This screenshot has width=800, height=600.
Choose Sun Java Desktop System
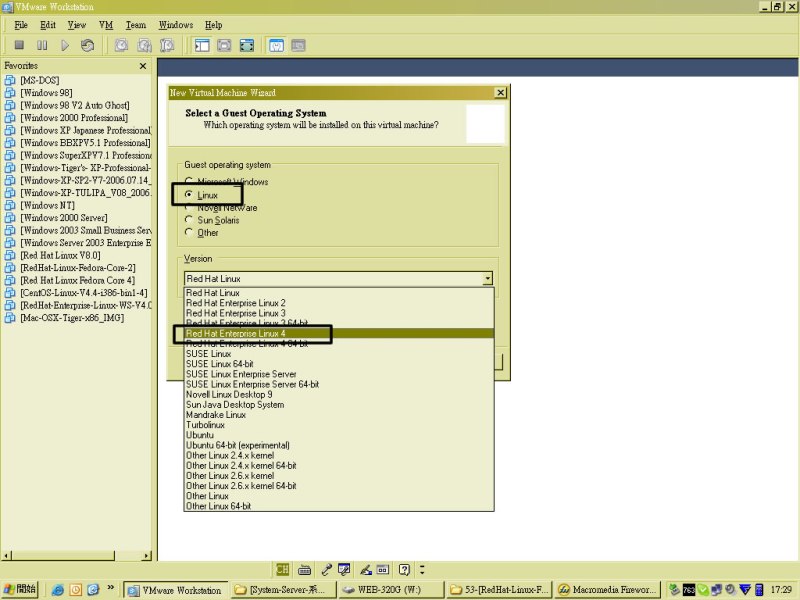[x=339, y=405]
